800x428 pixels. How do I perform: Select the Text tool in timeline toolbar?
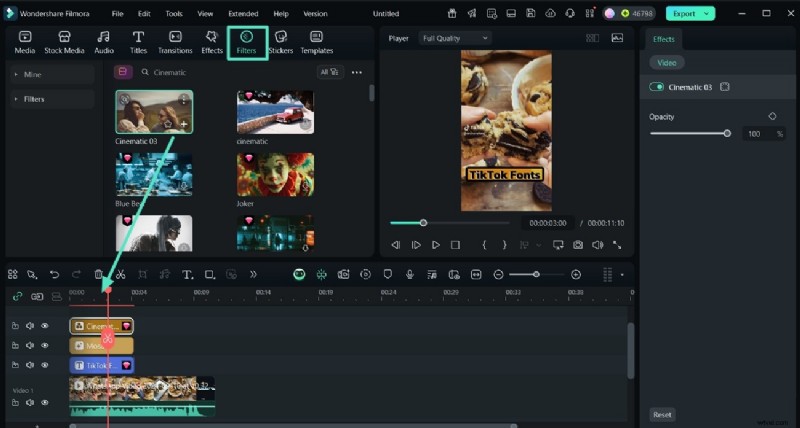point(187,274)
